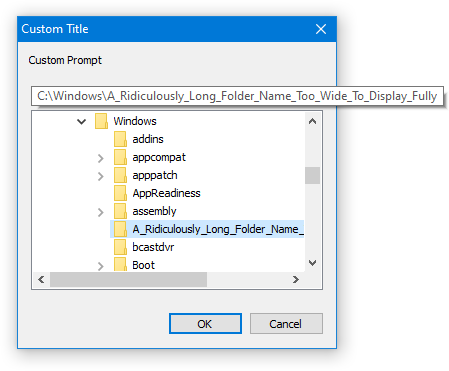Select the Boot folder name

click(144, 265)
